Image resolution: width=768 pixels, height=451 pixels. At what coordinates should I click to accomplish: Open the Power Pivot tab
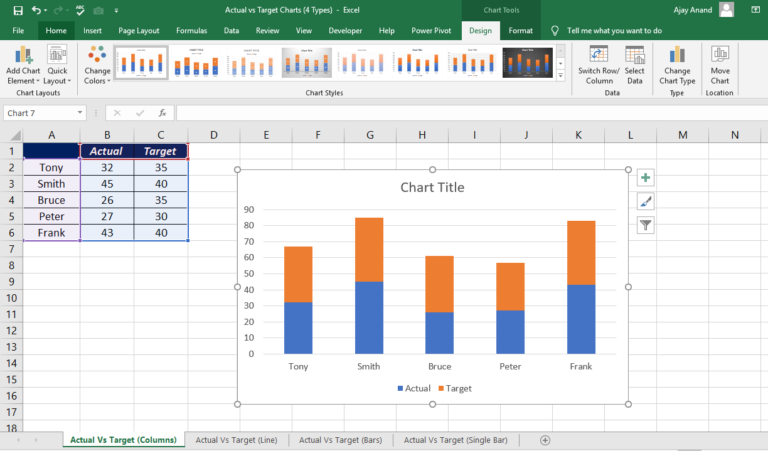431,30
